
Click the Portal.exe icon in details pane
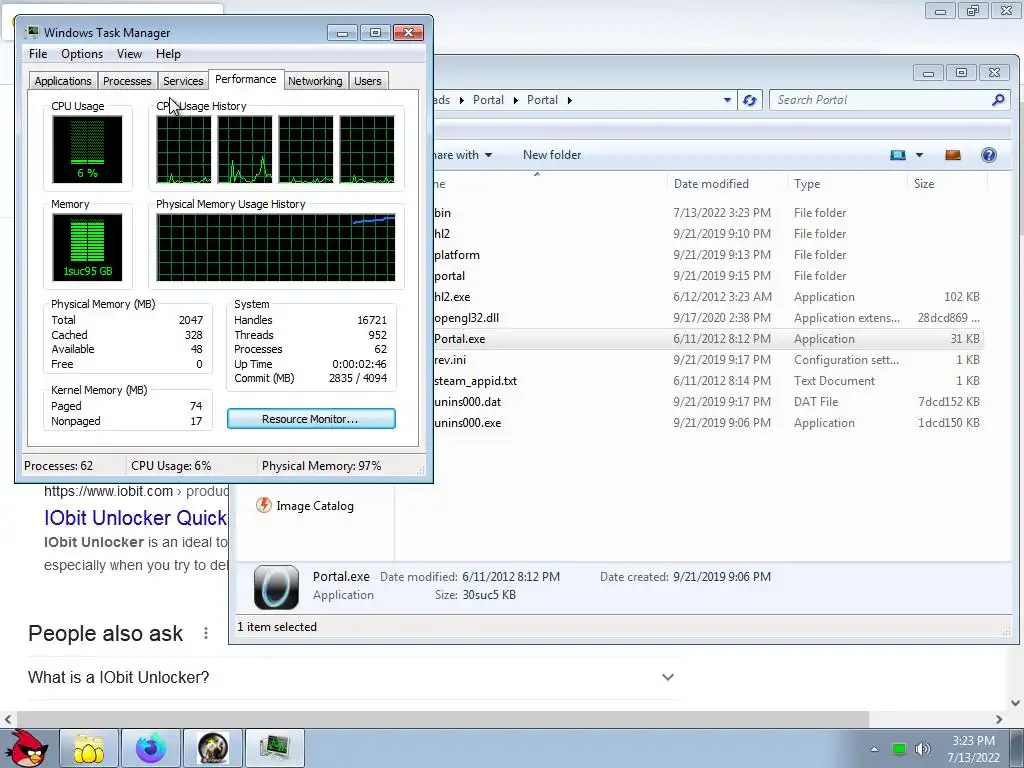tap(276, 587)
